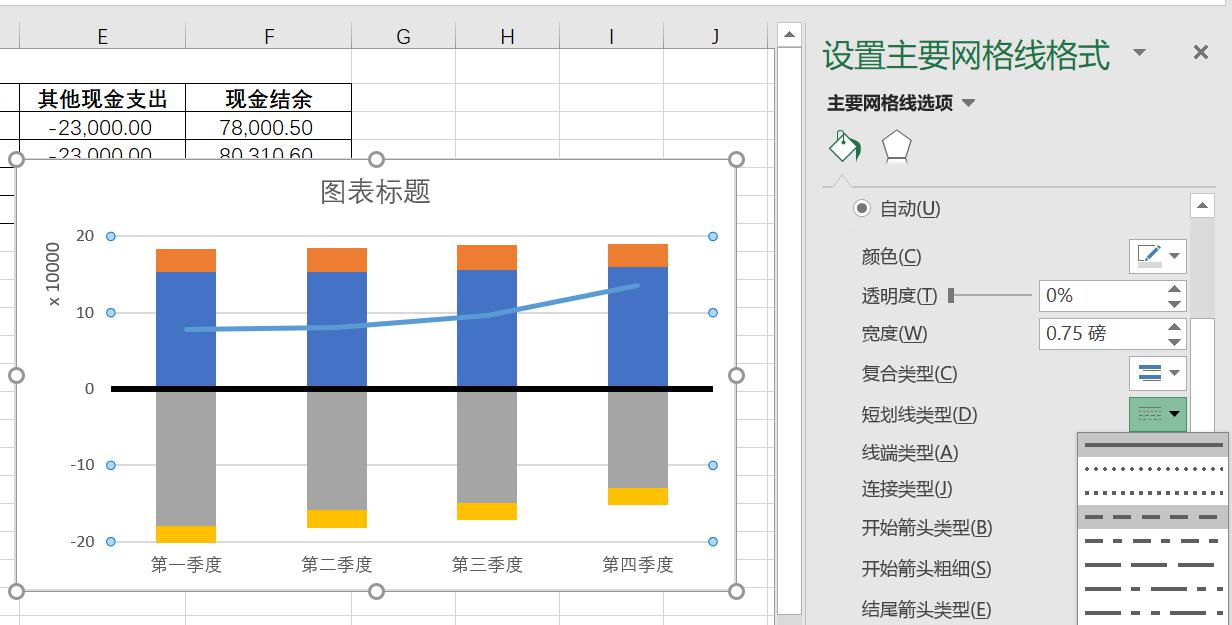Select the chart title 图表标题

(x=375, y=192)
